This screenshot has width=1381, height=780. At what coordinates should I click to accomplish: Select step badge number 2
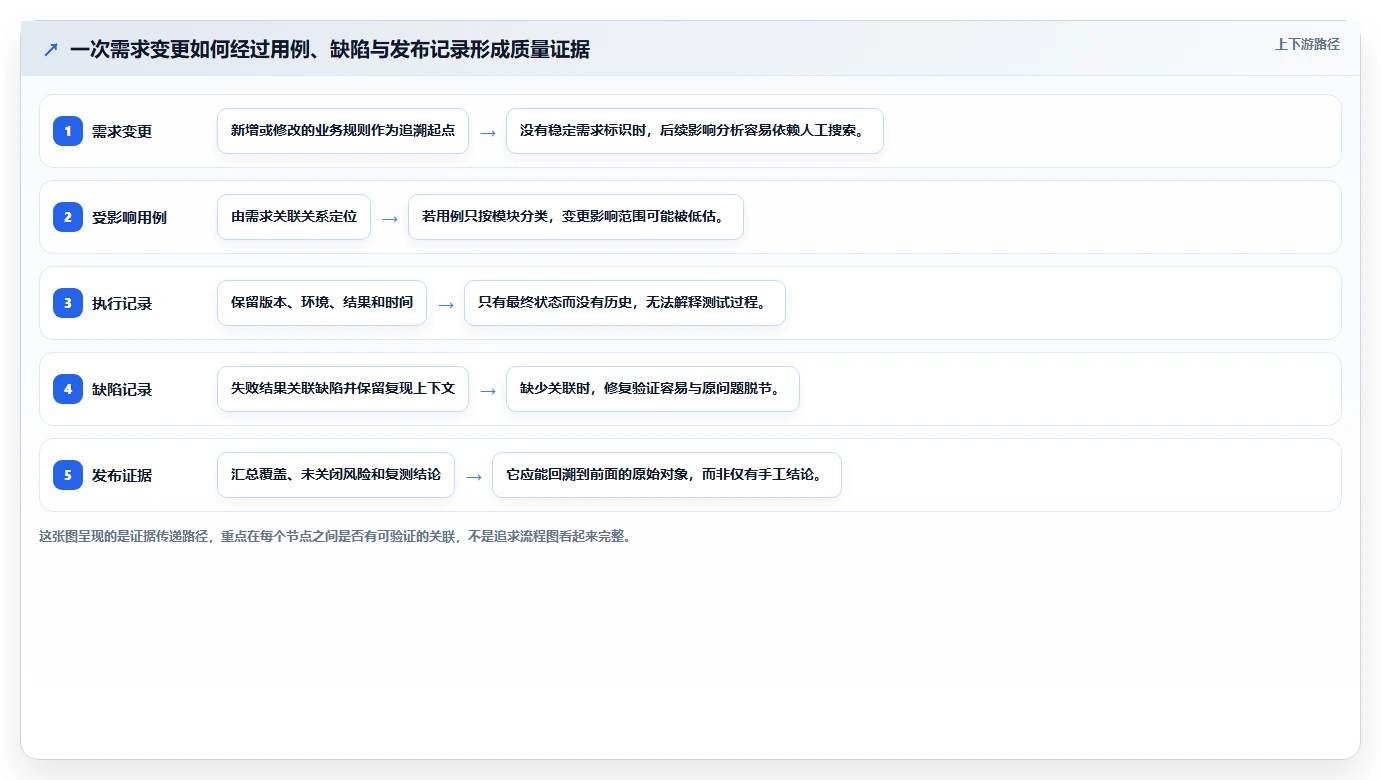point(68,217)
